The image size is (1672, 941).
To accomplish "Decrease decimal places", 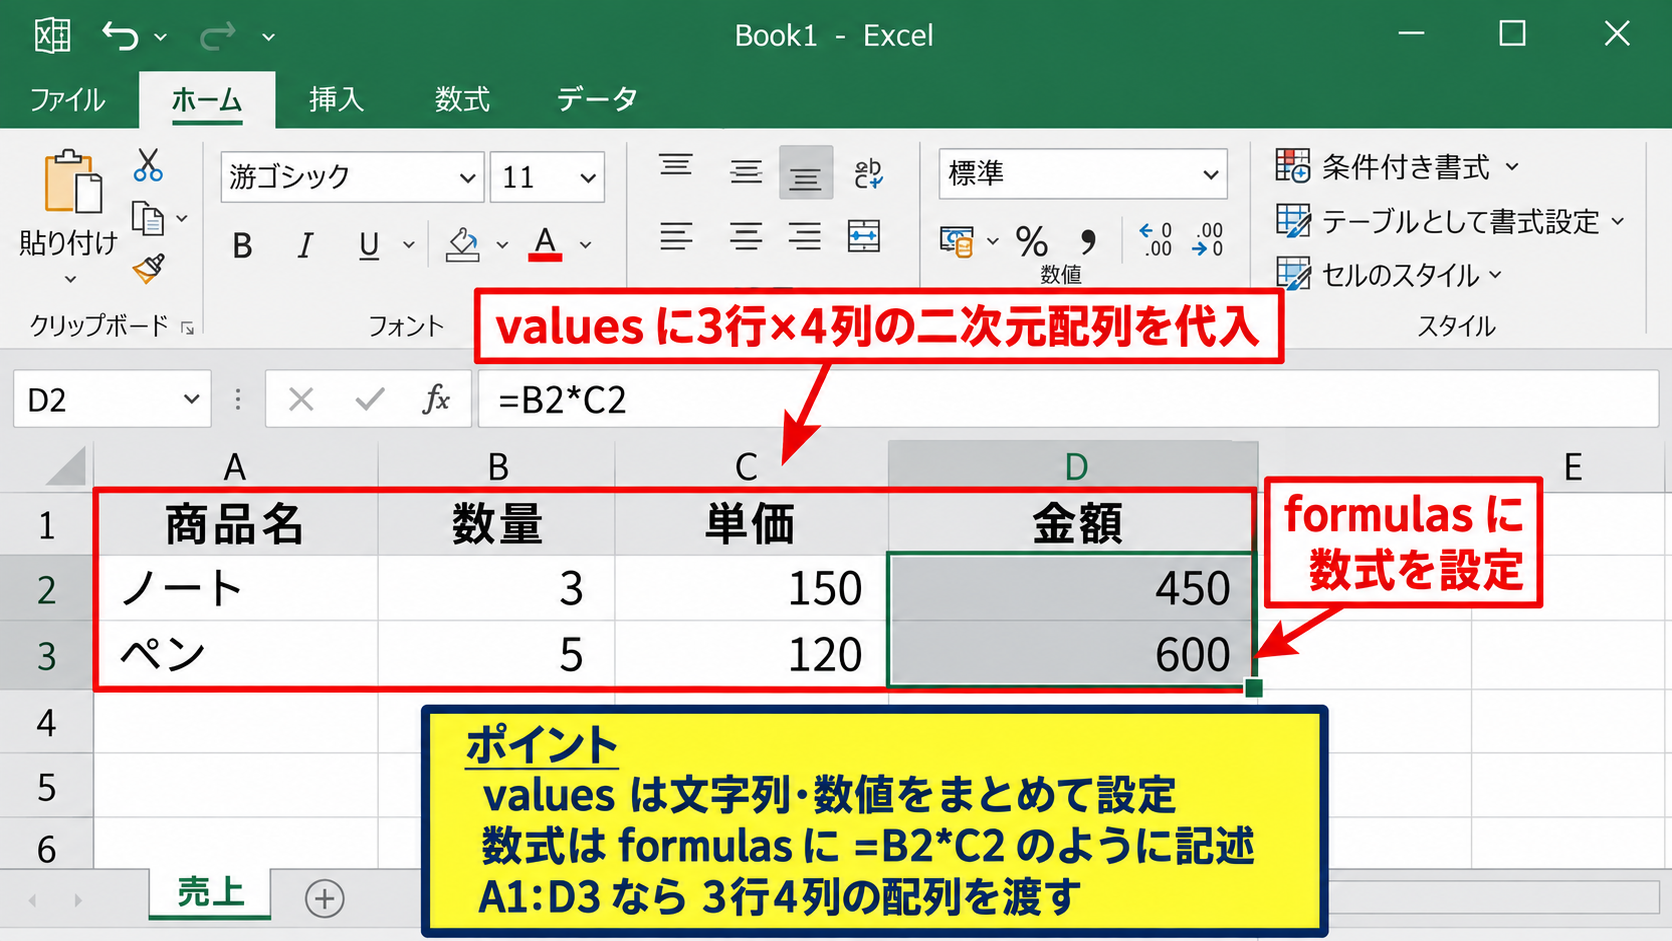I will point(1208,240).
